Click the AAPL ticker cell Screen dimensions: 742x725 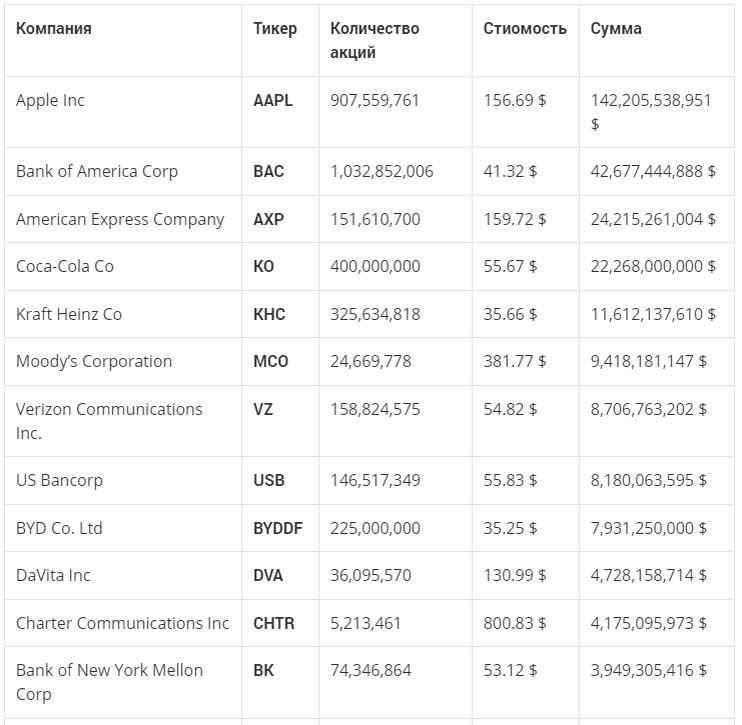click(273, 101)
